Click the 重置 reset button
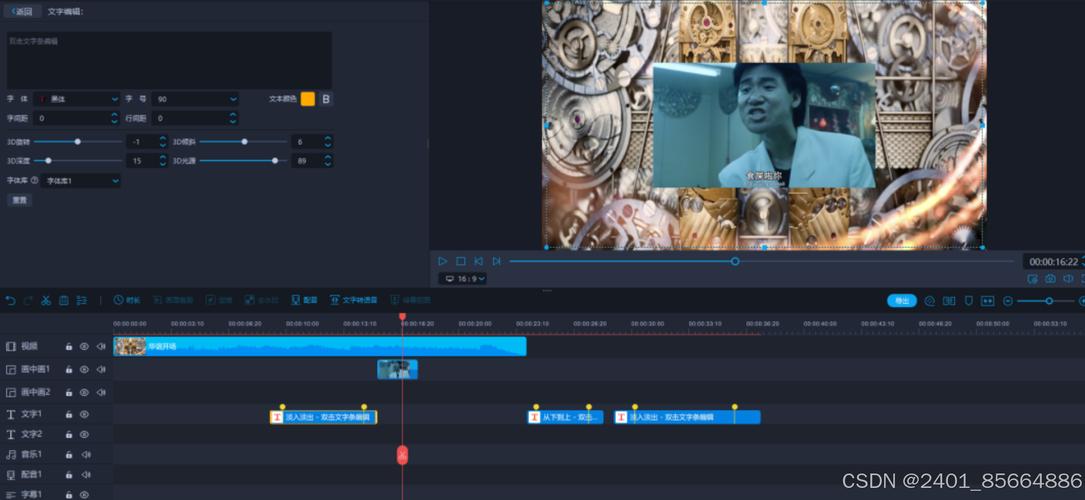The image size is (1085, 500). [19, 200]
